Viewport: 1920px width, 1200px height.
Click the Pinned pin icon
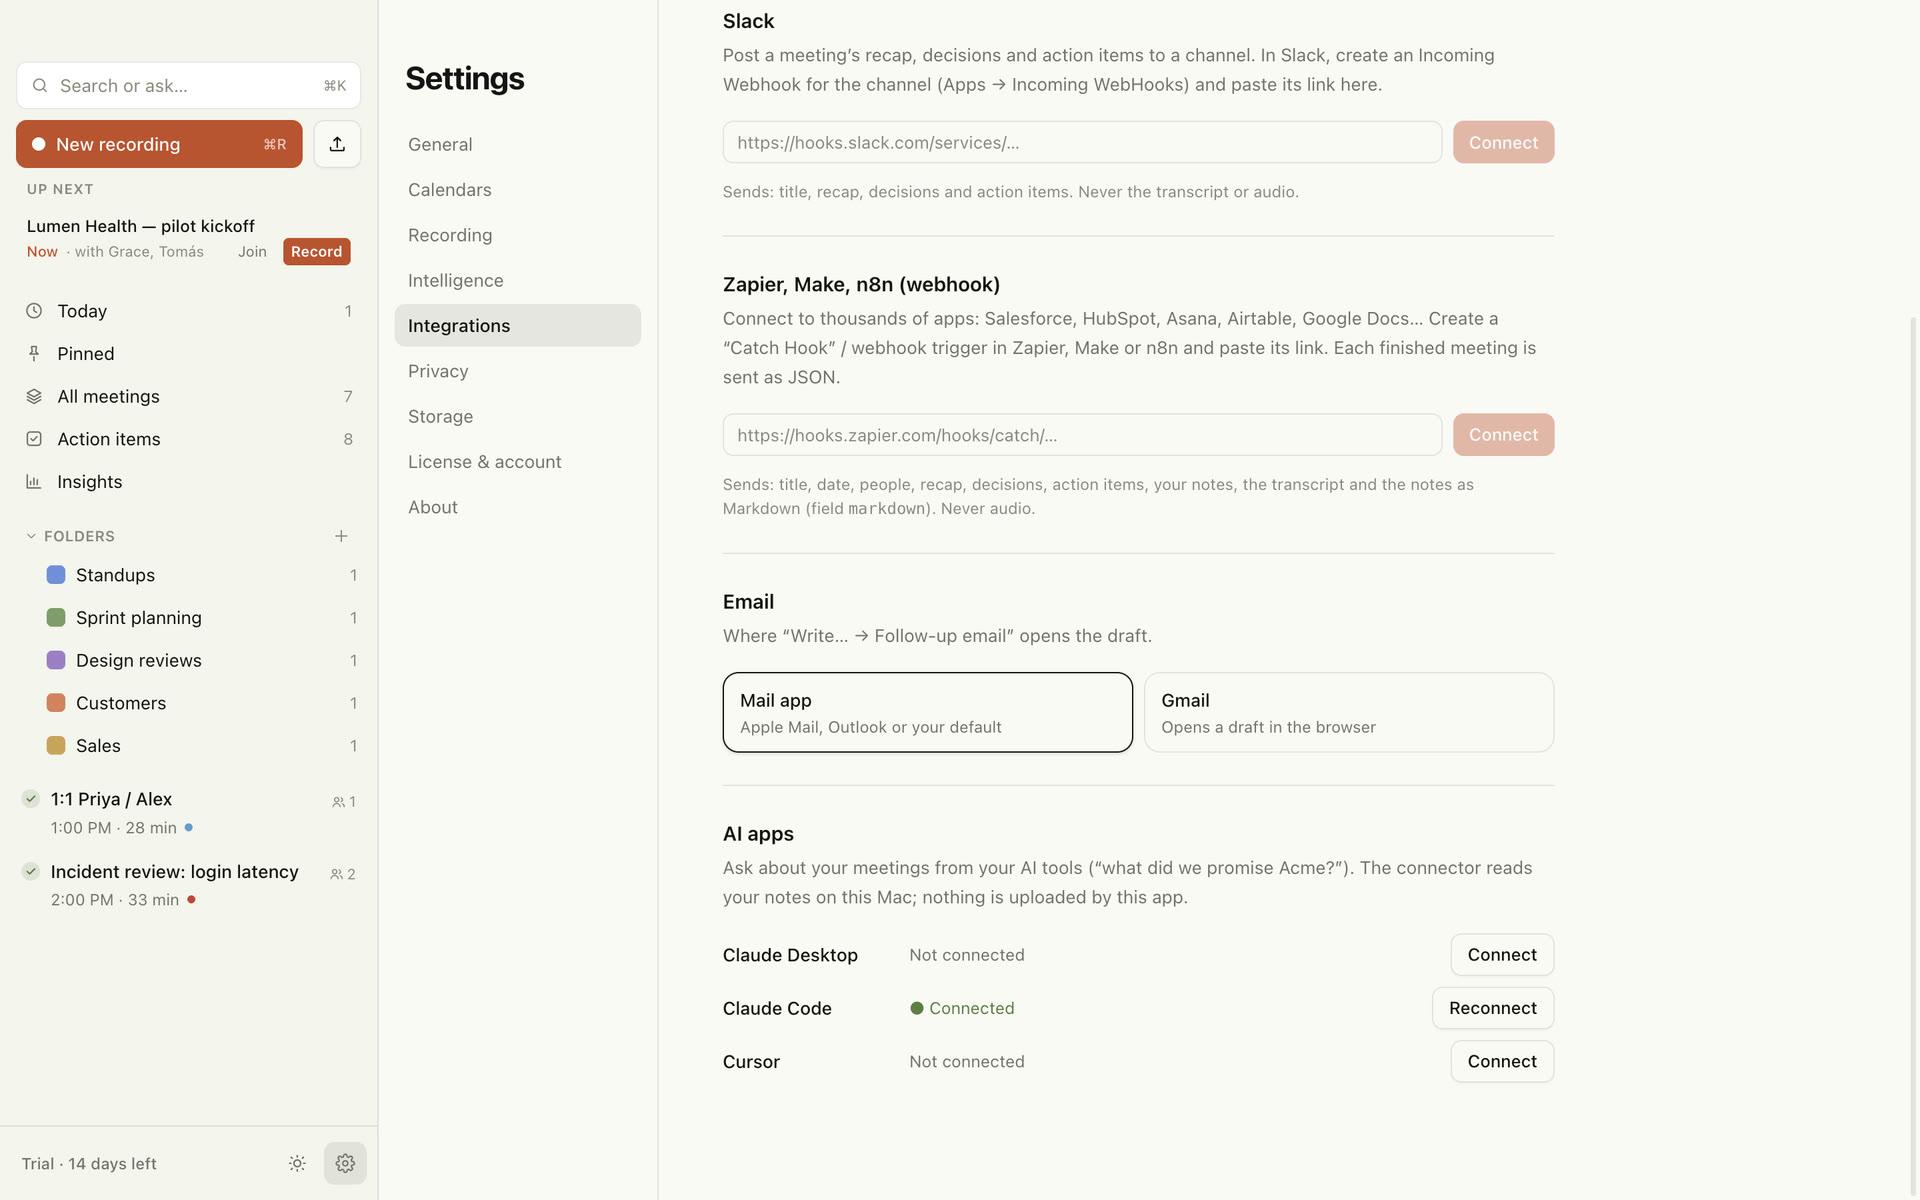[x=34, y=353]
